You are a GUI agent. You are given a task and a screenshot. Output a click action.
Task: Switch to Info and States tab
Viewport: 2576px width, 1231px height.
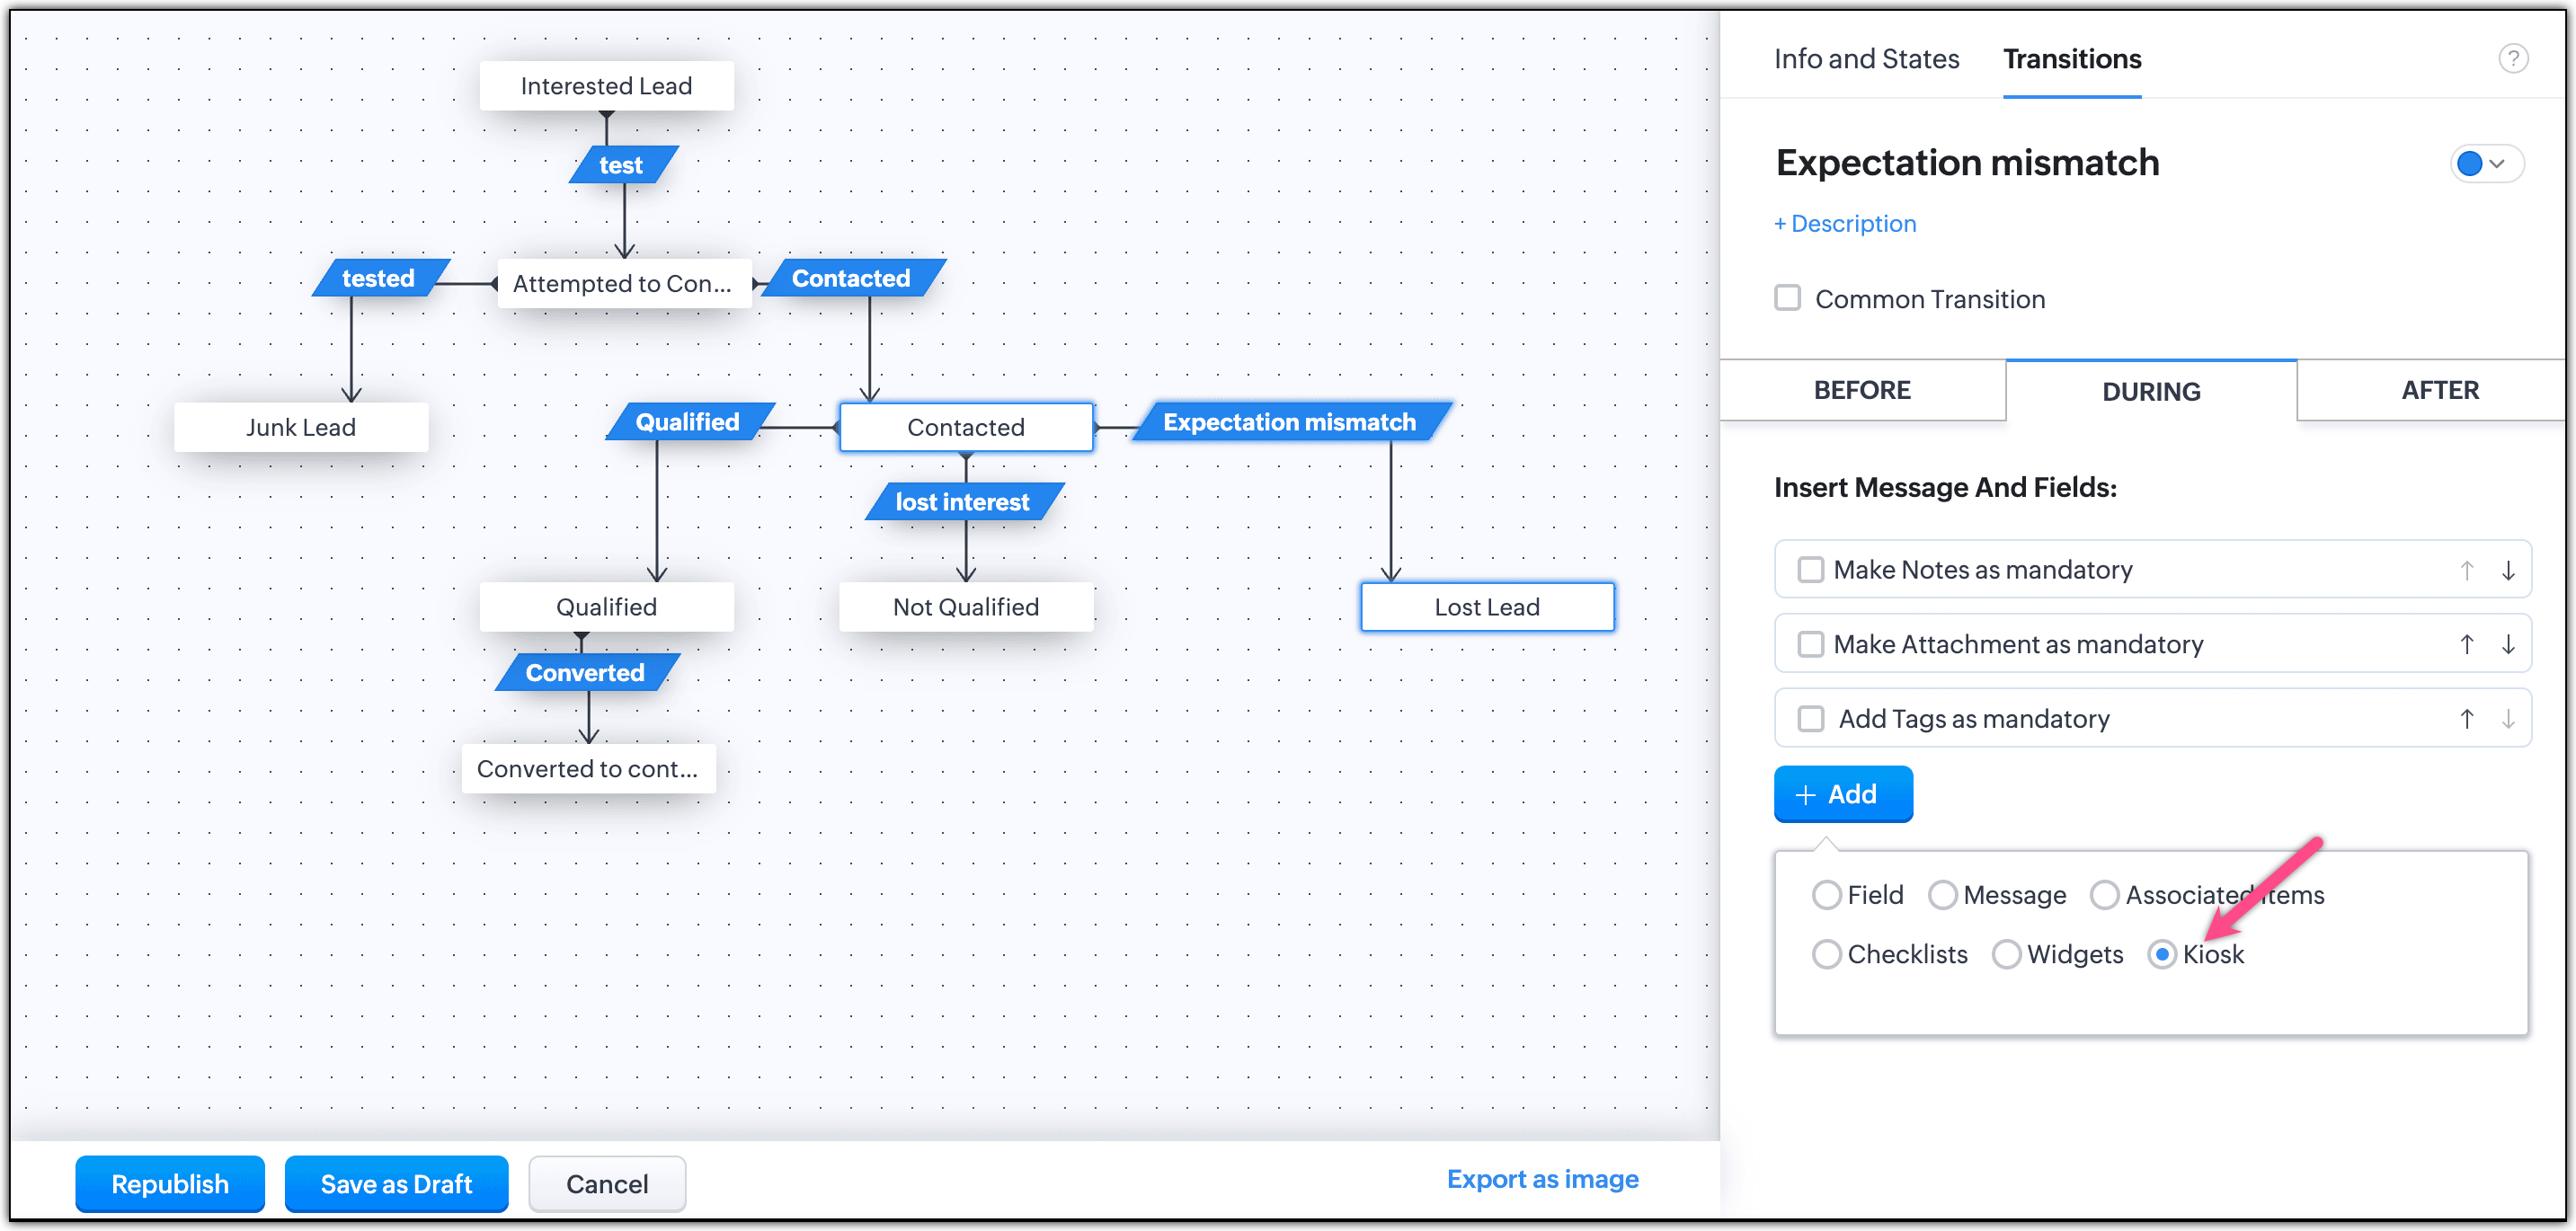(1866, 59)
